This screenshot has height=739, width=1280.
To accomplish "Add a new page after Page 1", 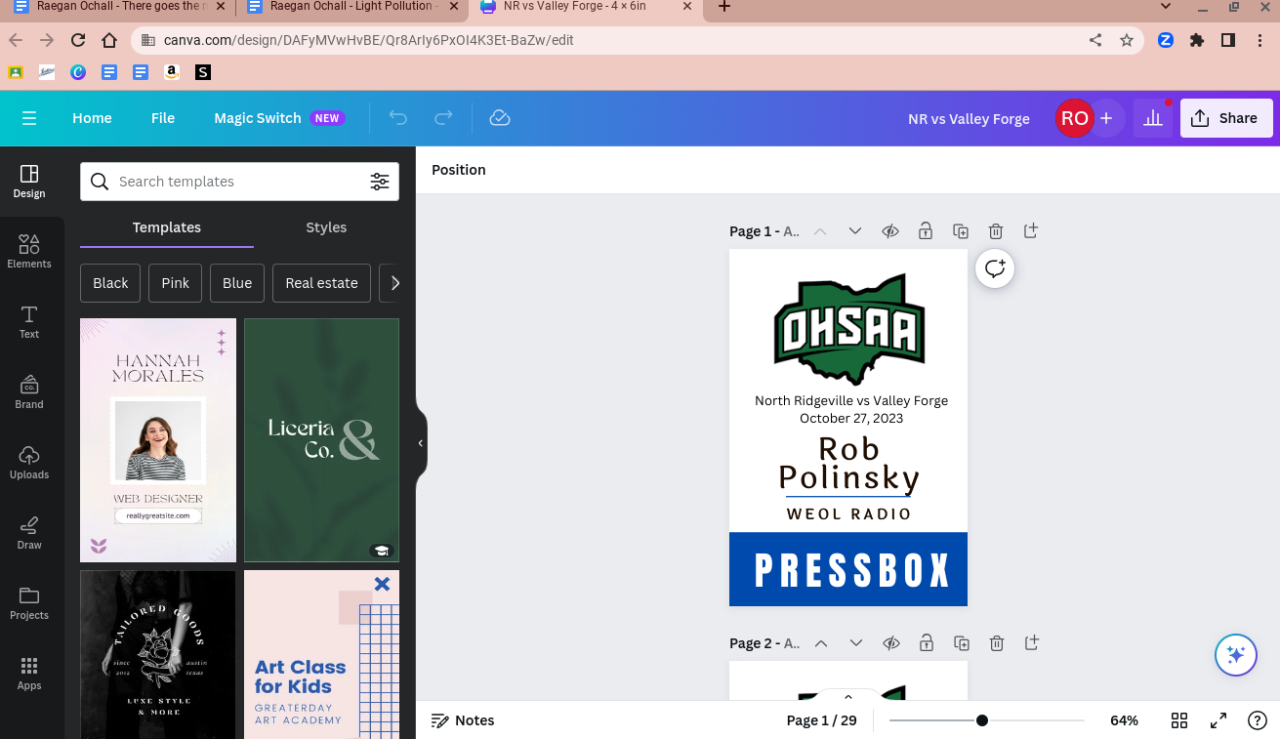I will [1031, 231].
